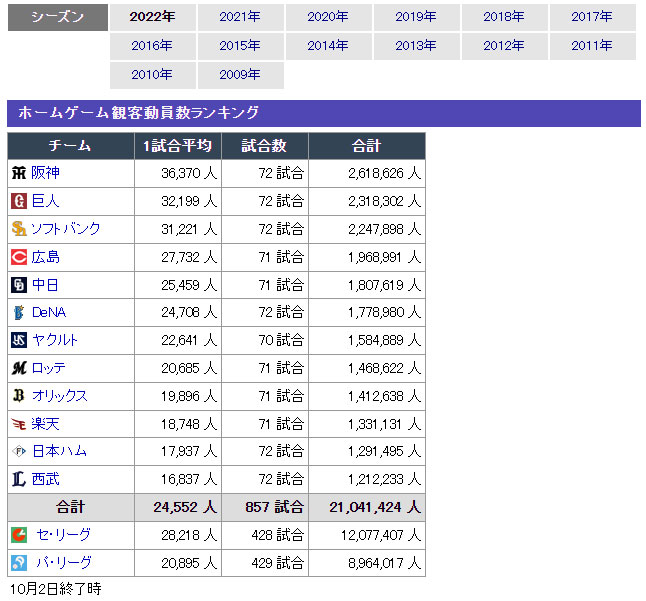View the 2014年 season ranking

click(328, 46)
